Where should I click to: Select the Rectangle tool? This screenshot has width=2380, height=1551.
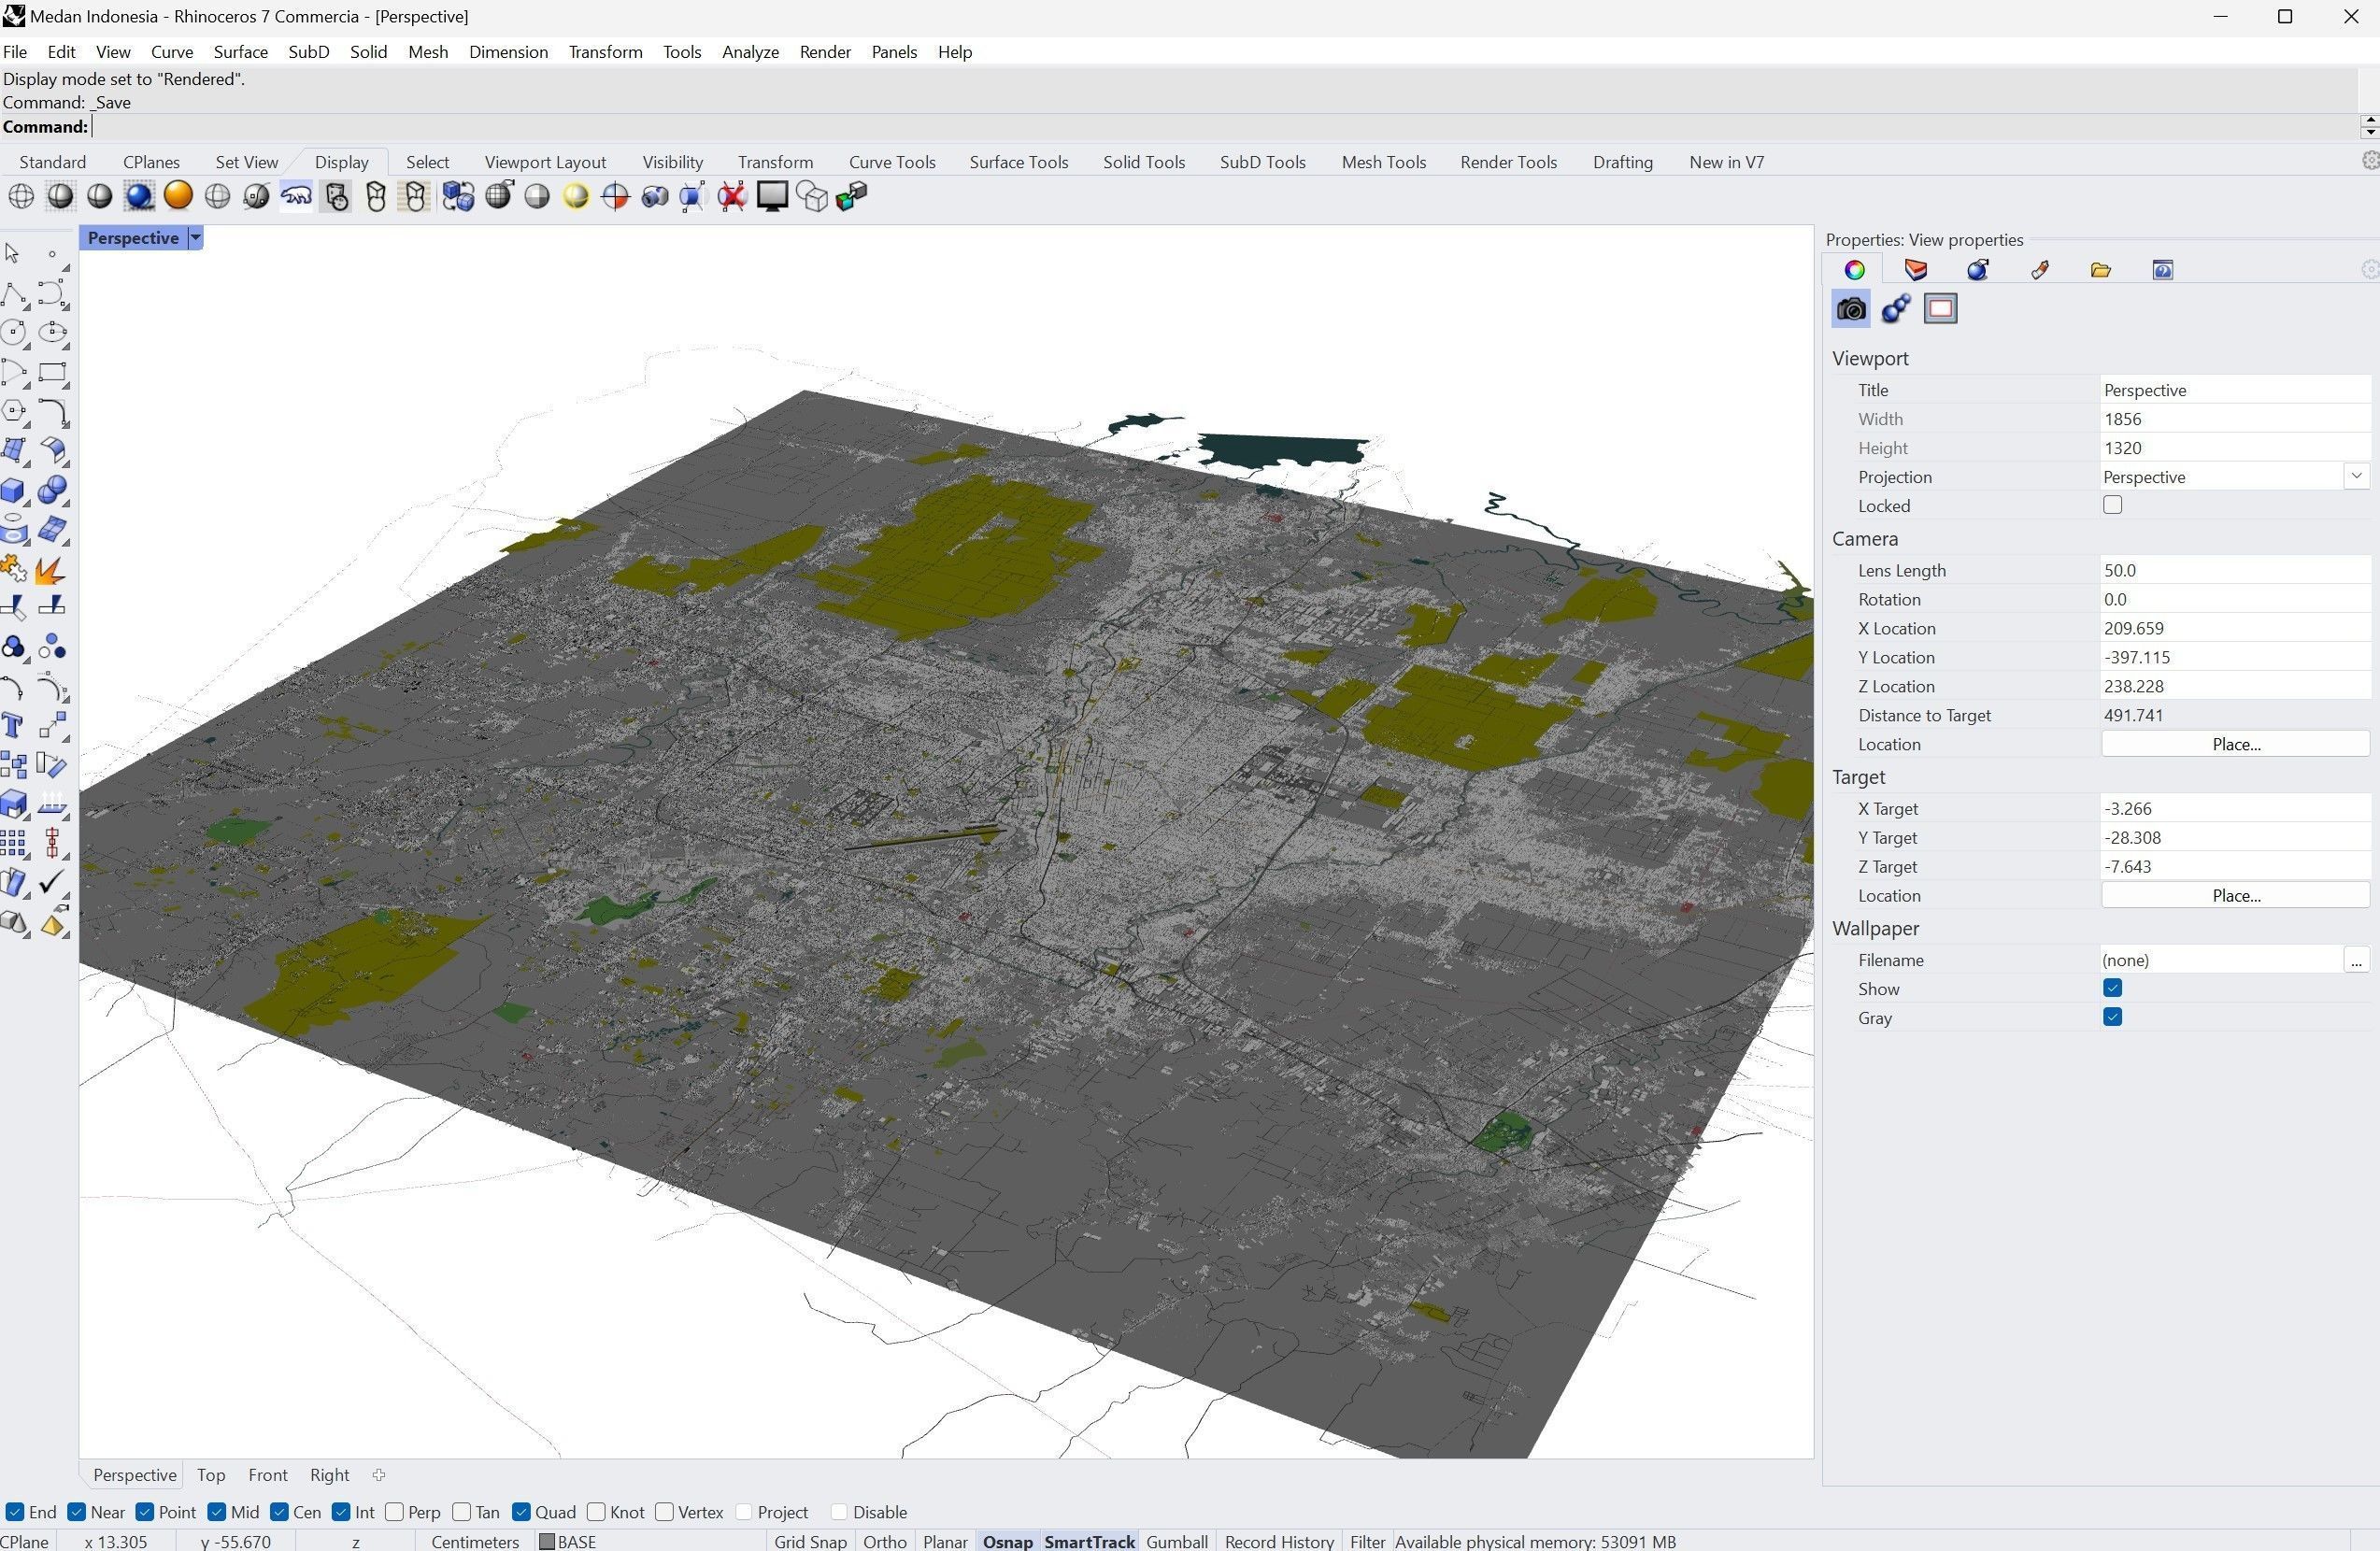53,372
